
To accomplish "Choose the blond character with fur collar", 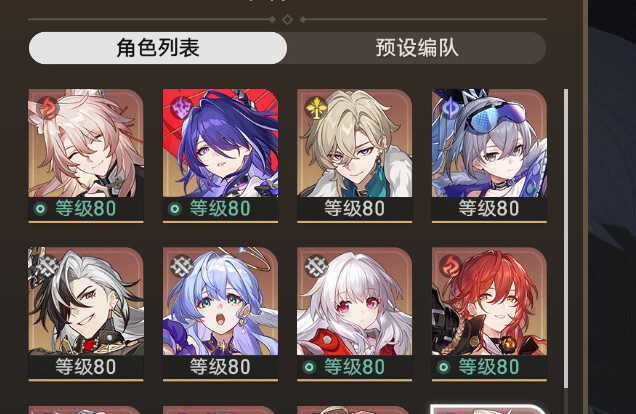I will 355,156.
